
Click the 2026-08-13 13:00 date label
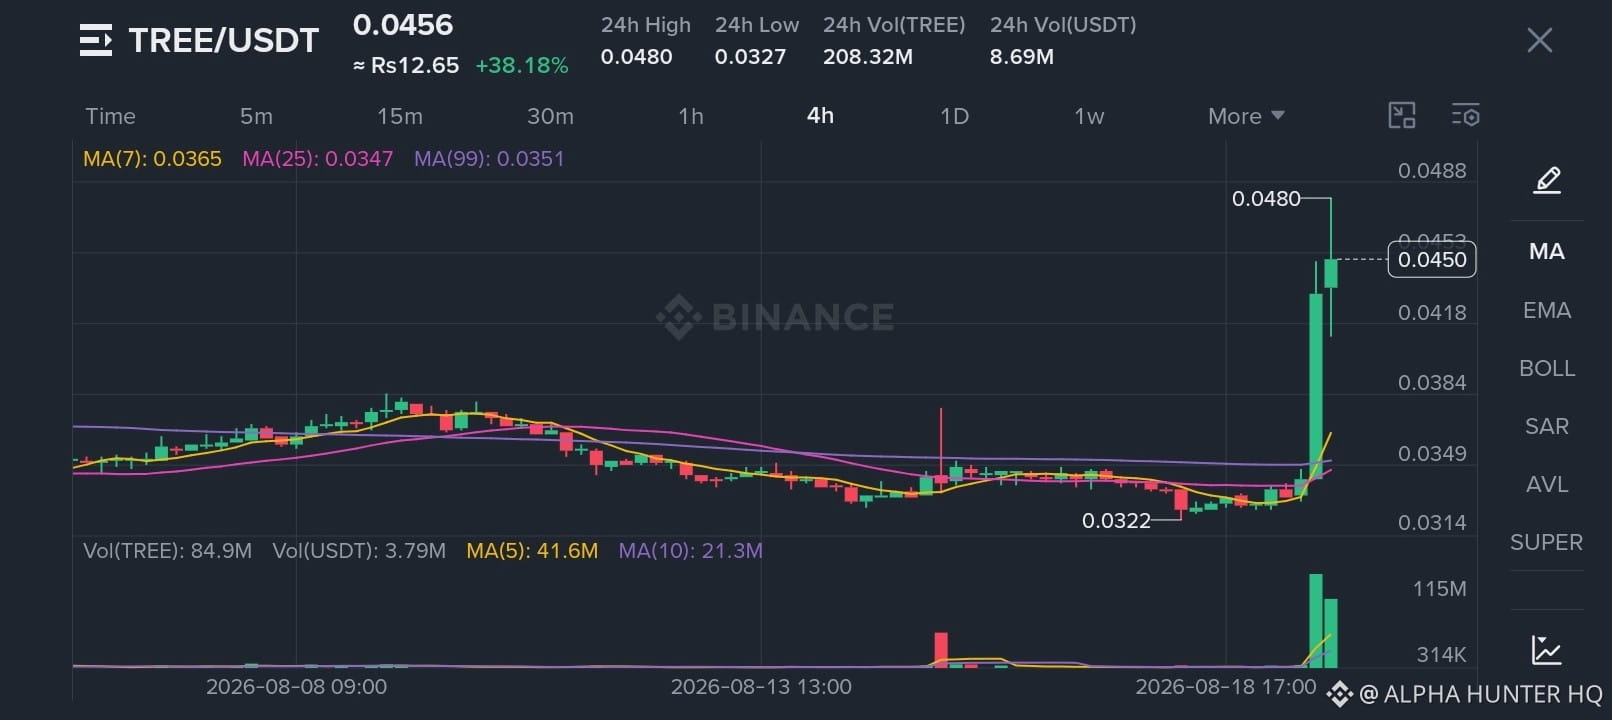click(761, 687)
